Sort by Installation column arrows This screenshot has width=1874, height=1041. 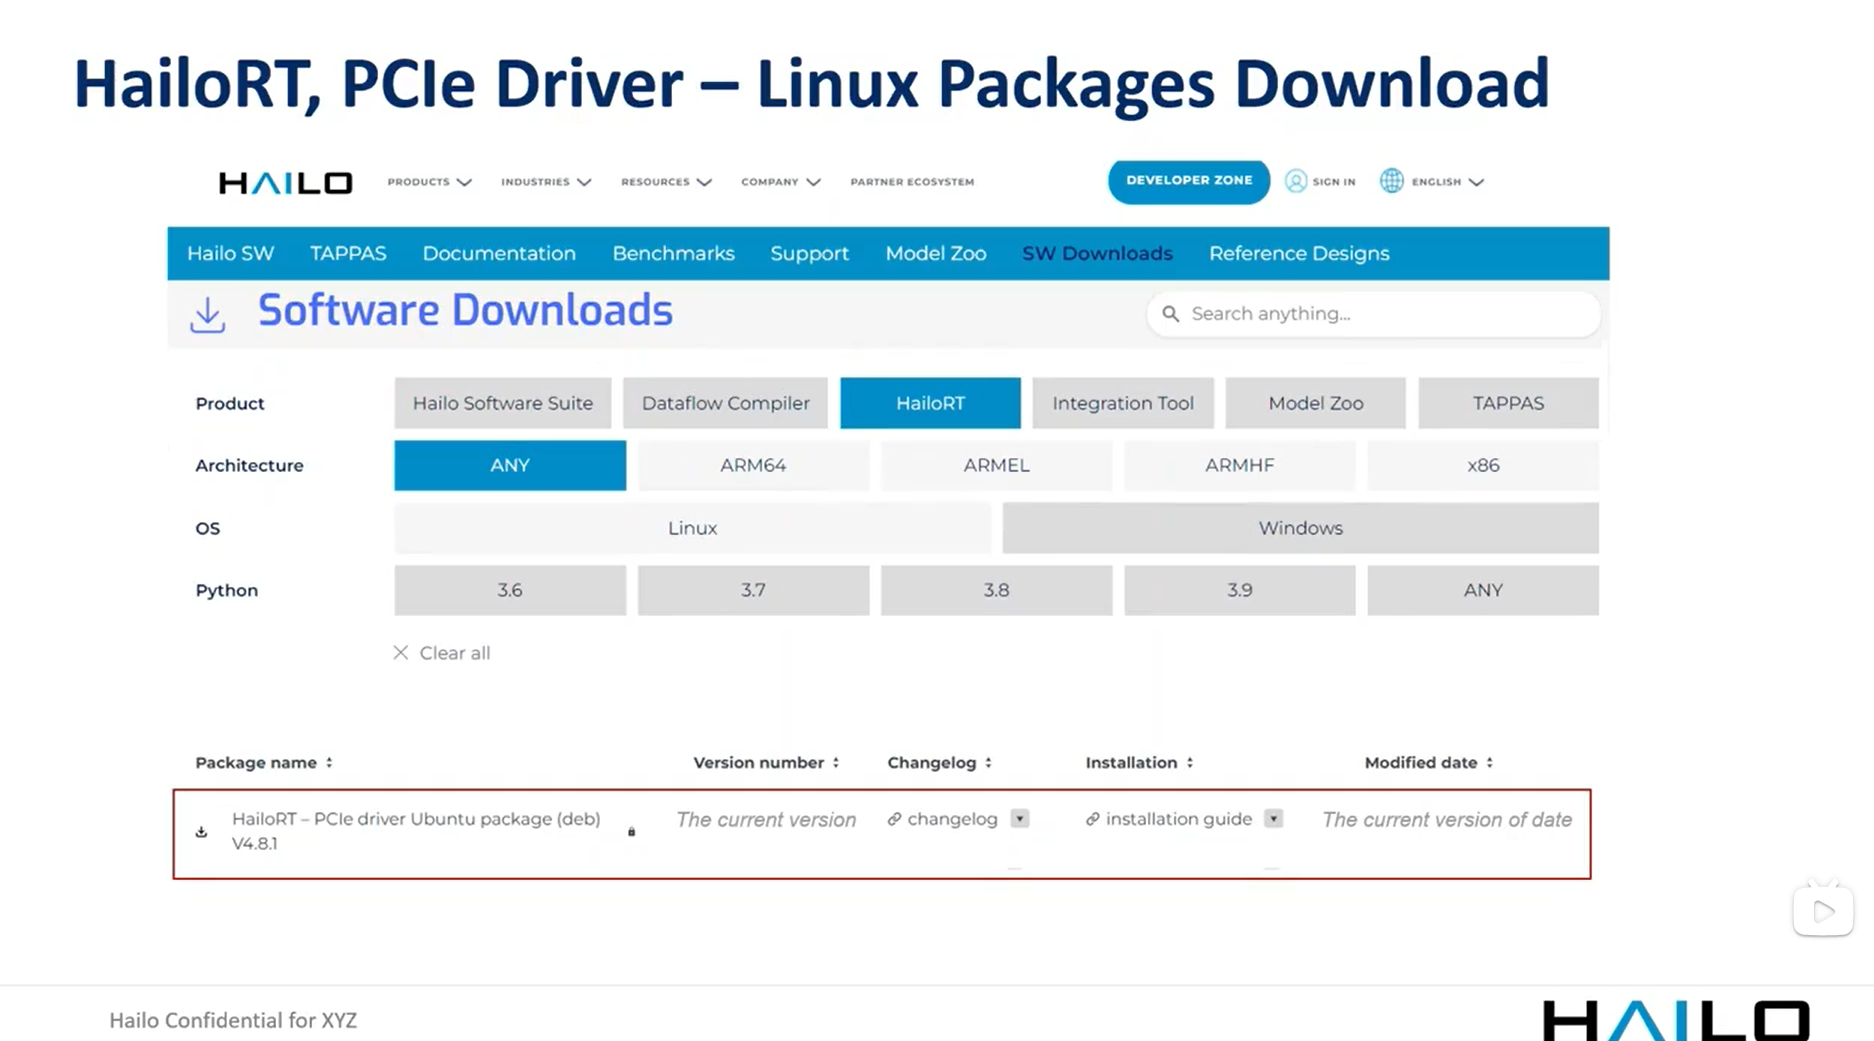(1190, 763)
